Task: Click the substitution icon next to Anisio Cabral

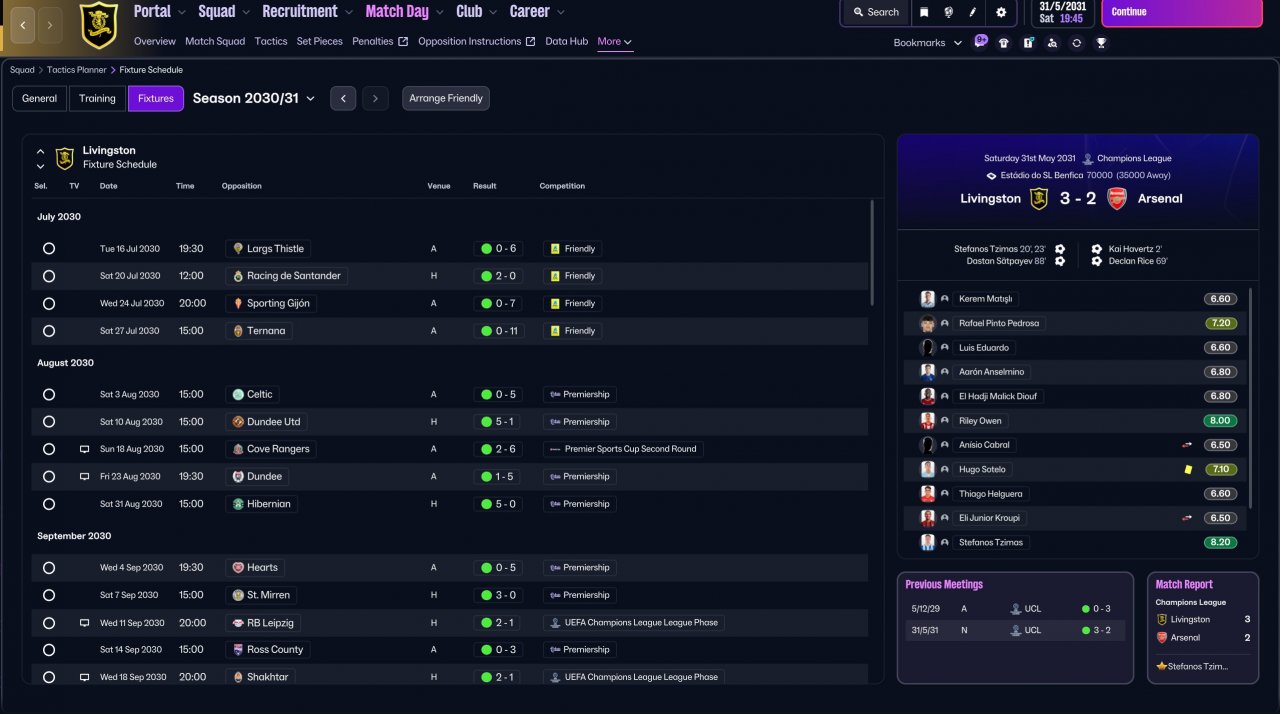Action: [x=1187, y=445]
